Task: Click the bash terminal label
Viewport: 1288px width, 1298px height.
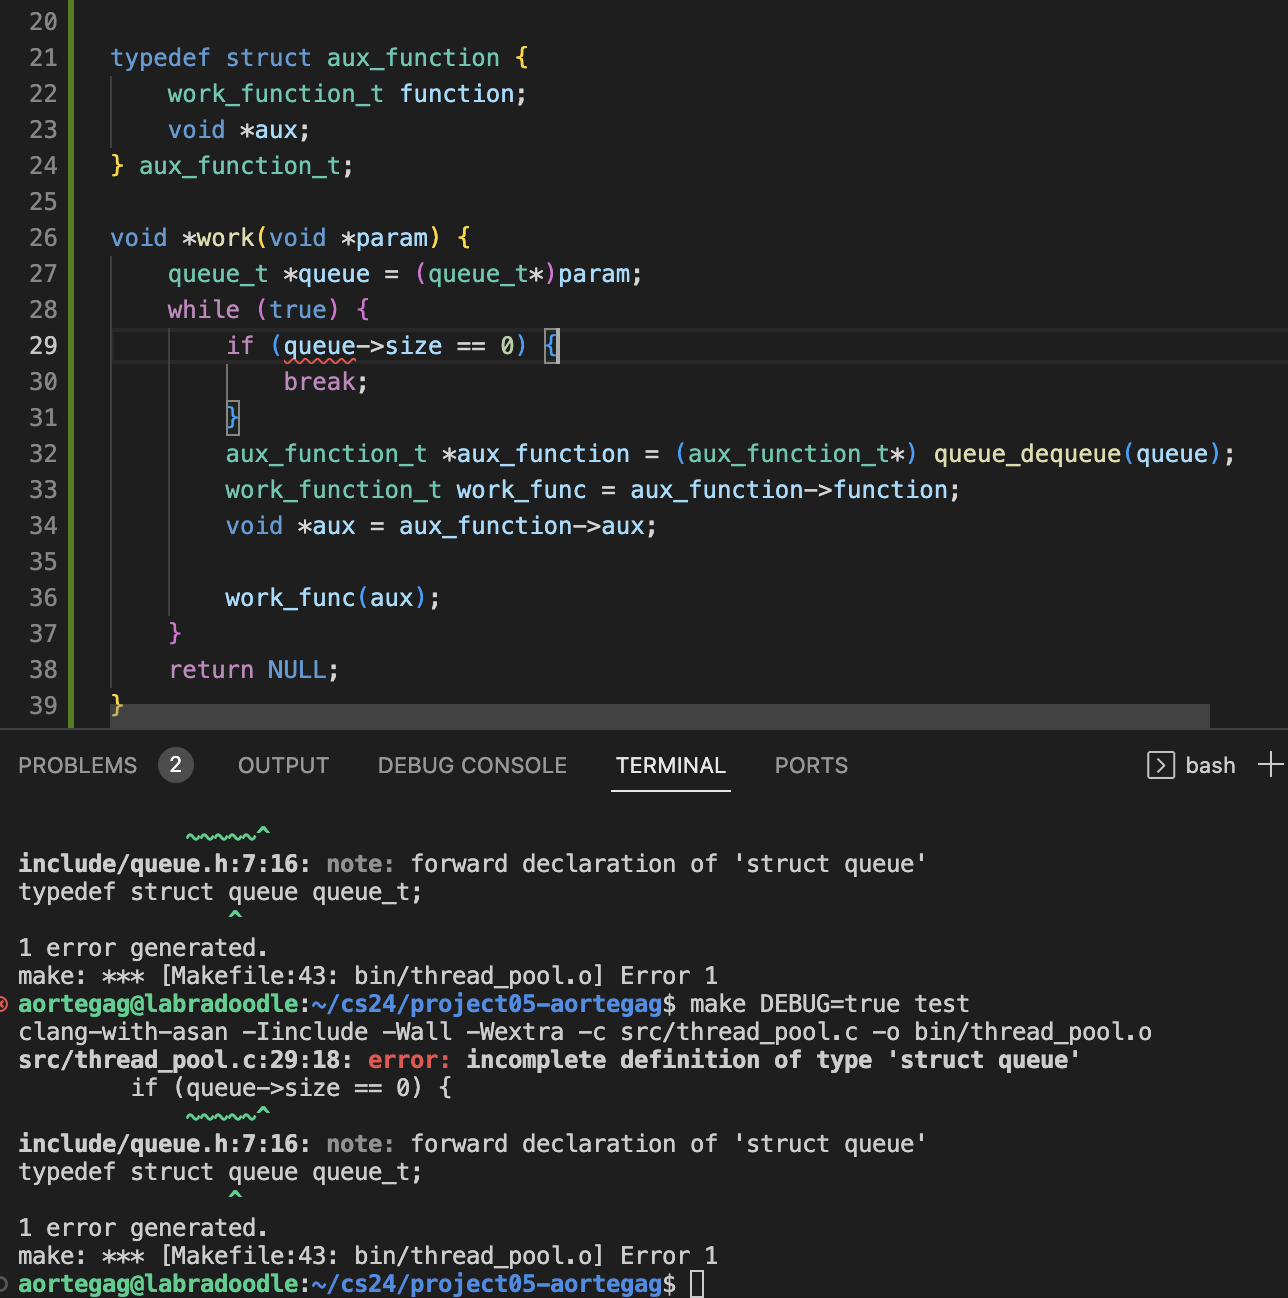Action: pos(1210,765)
